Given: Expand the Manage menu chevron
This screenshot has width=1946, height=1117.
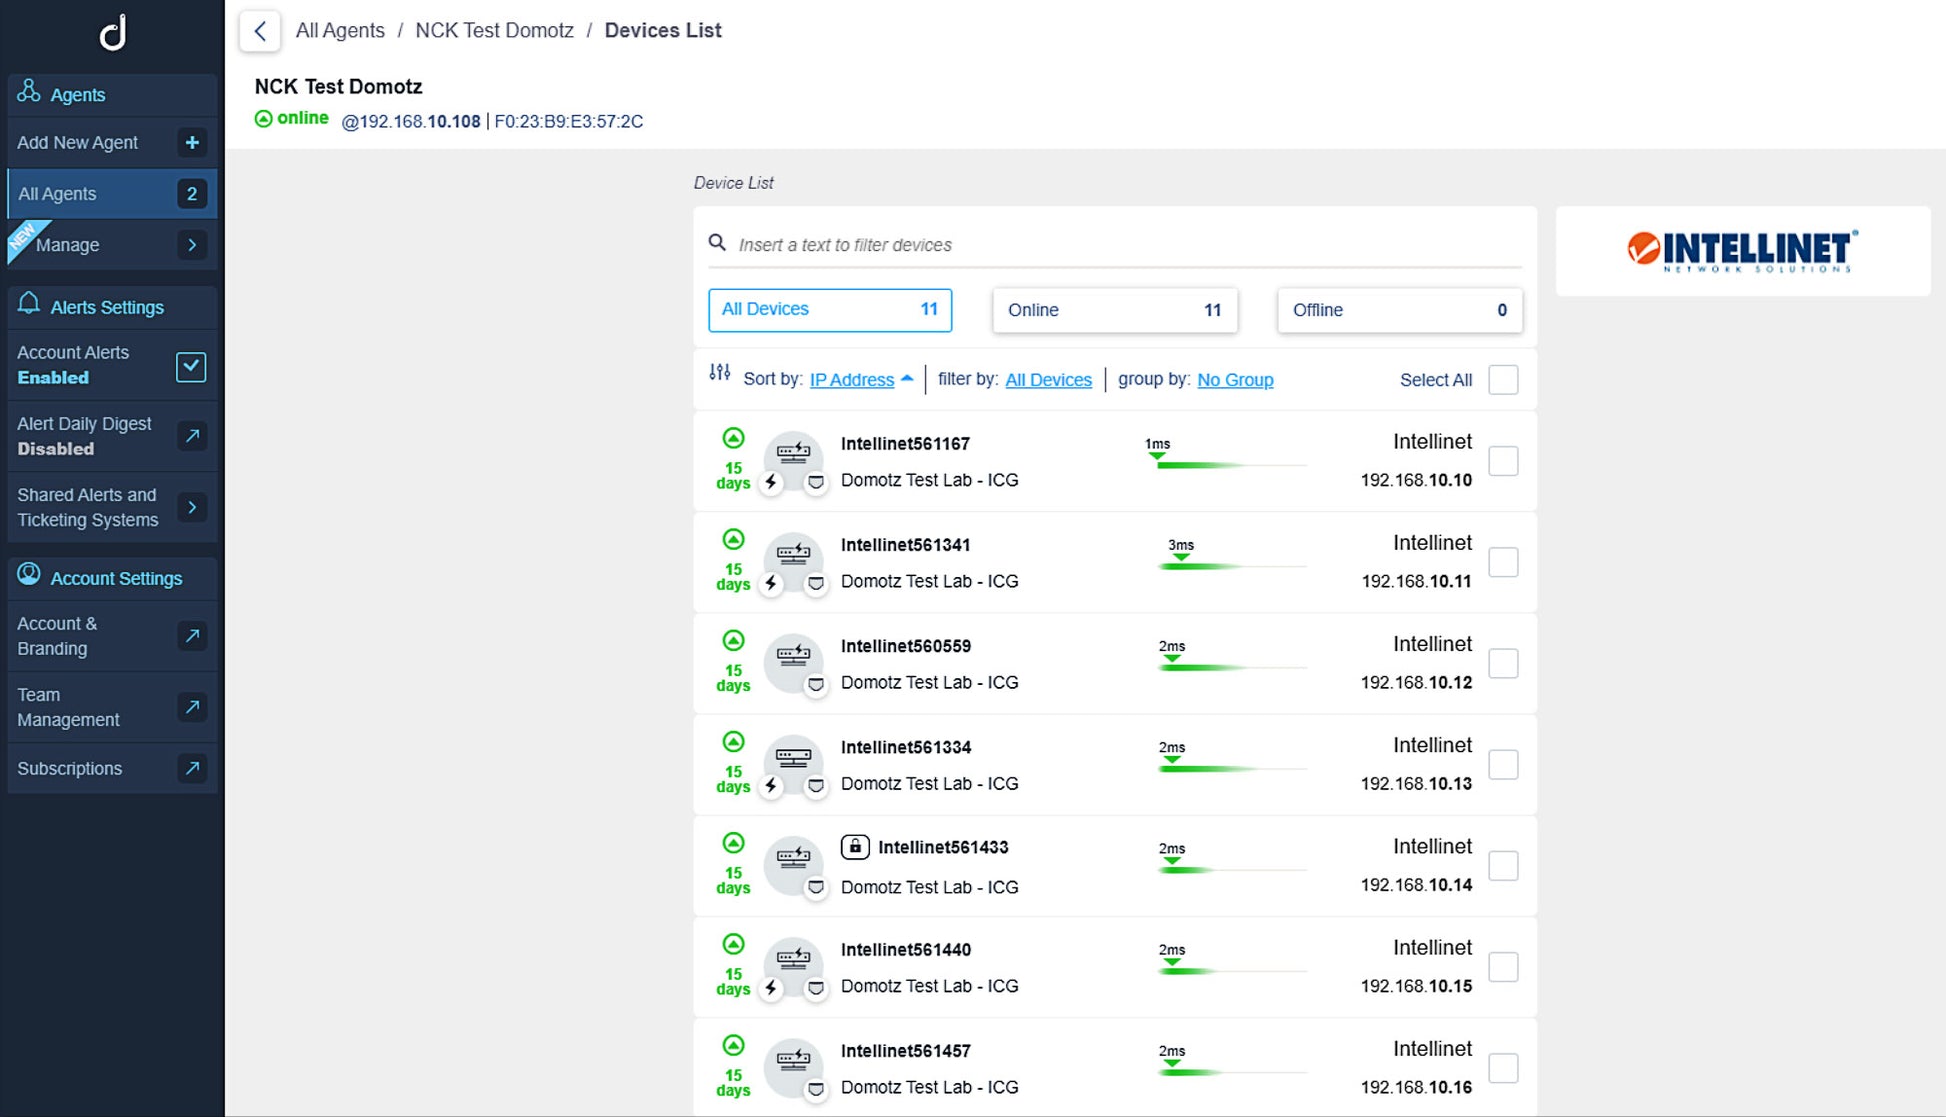Looking at the screenshot, I should 192,245.
